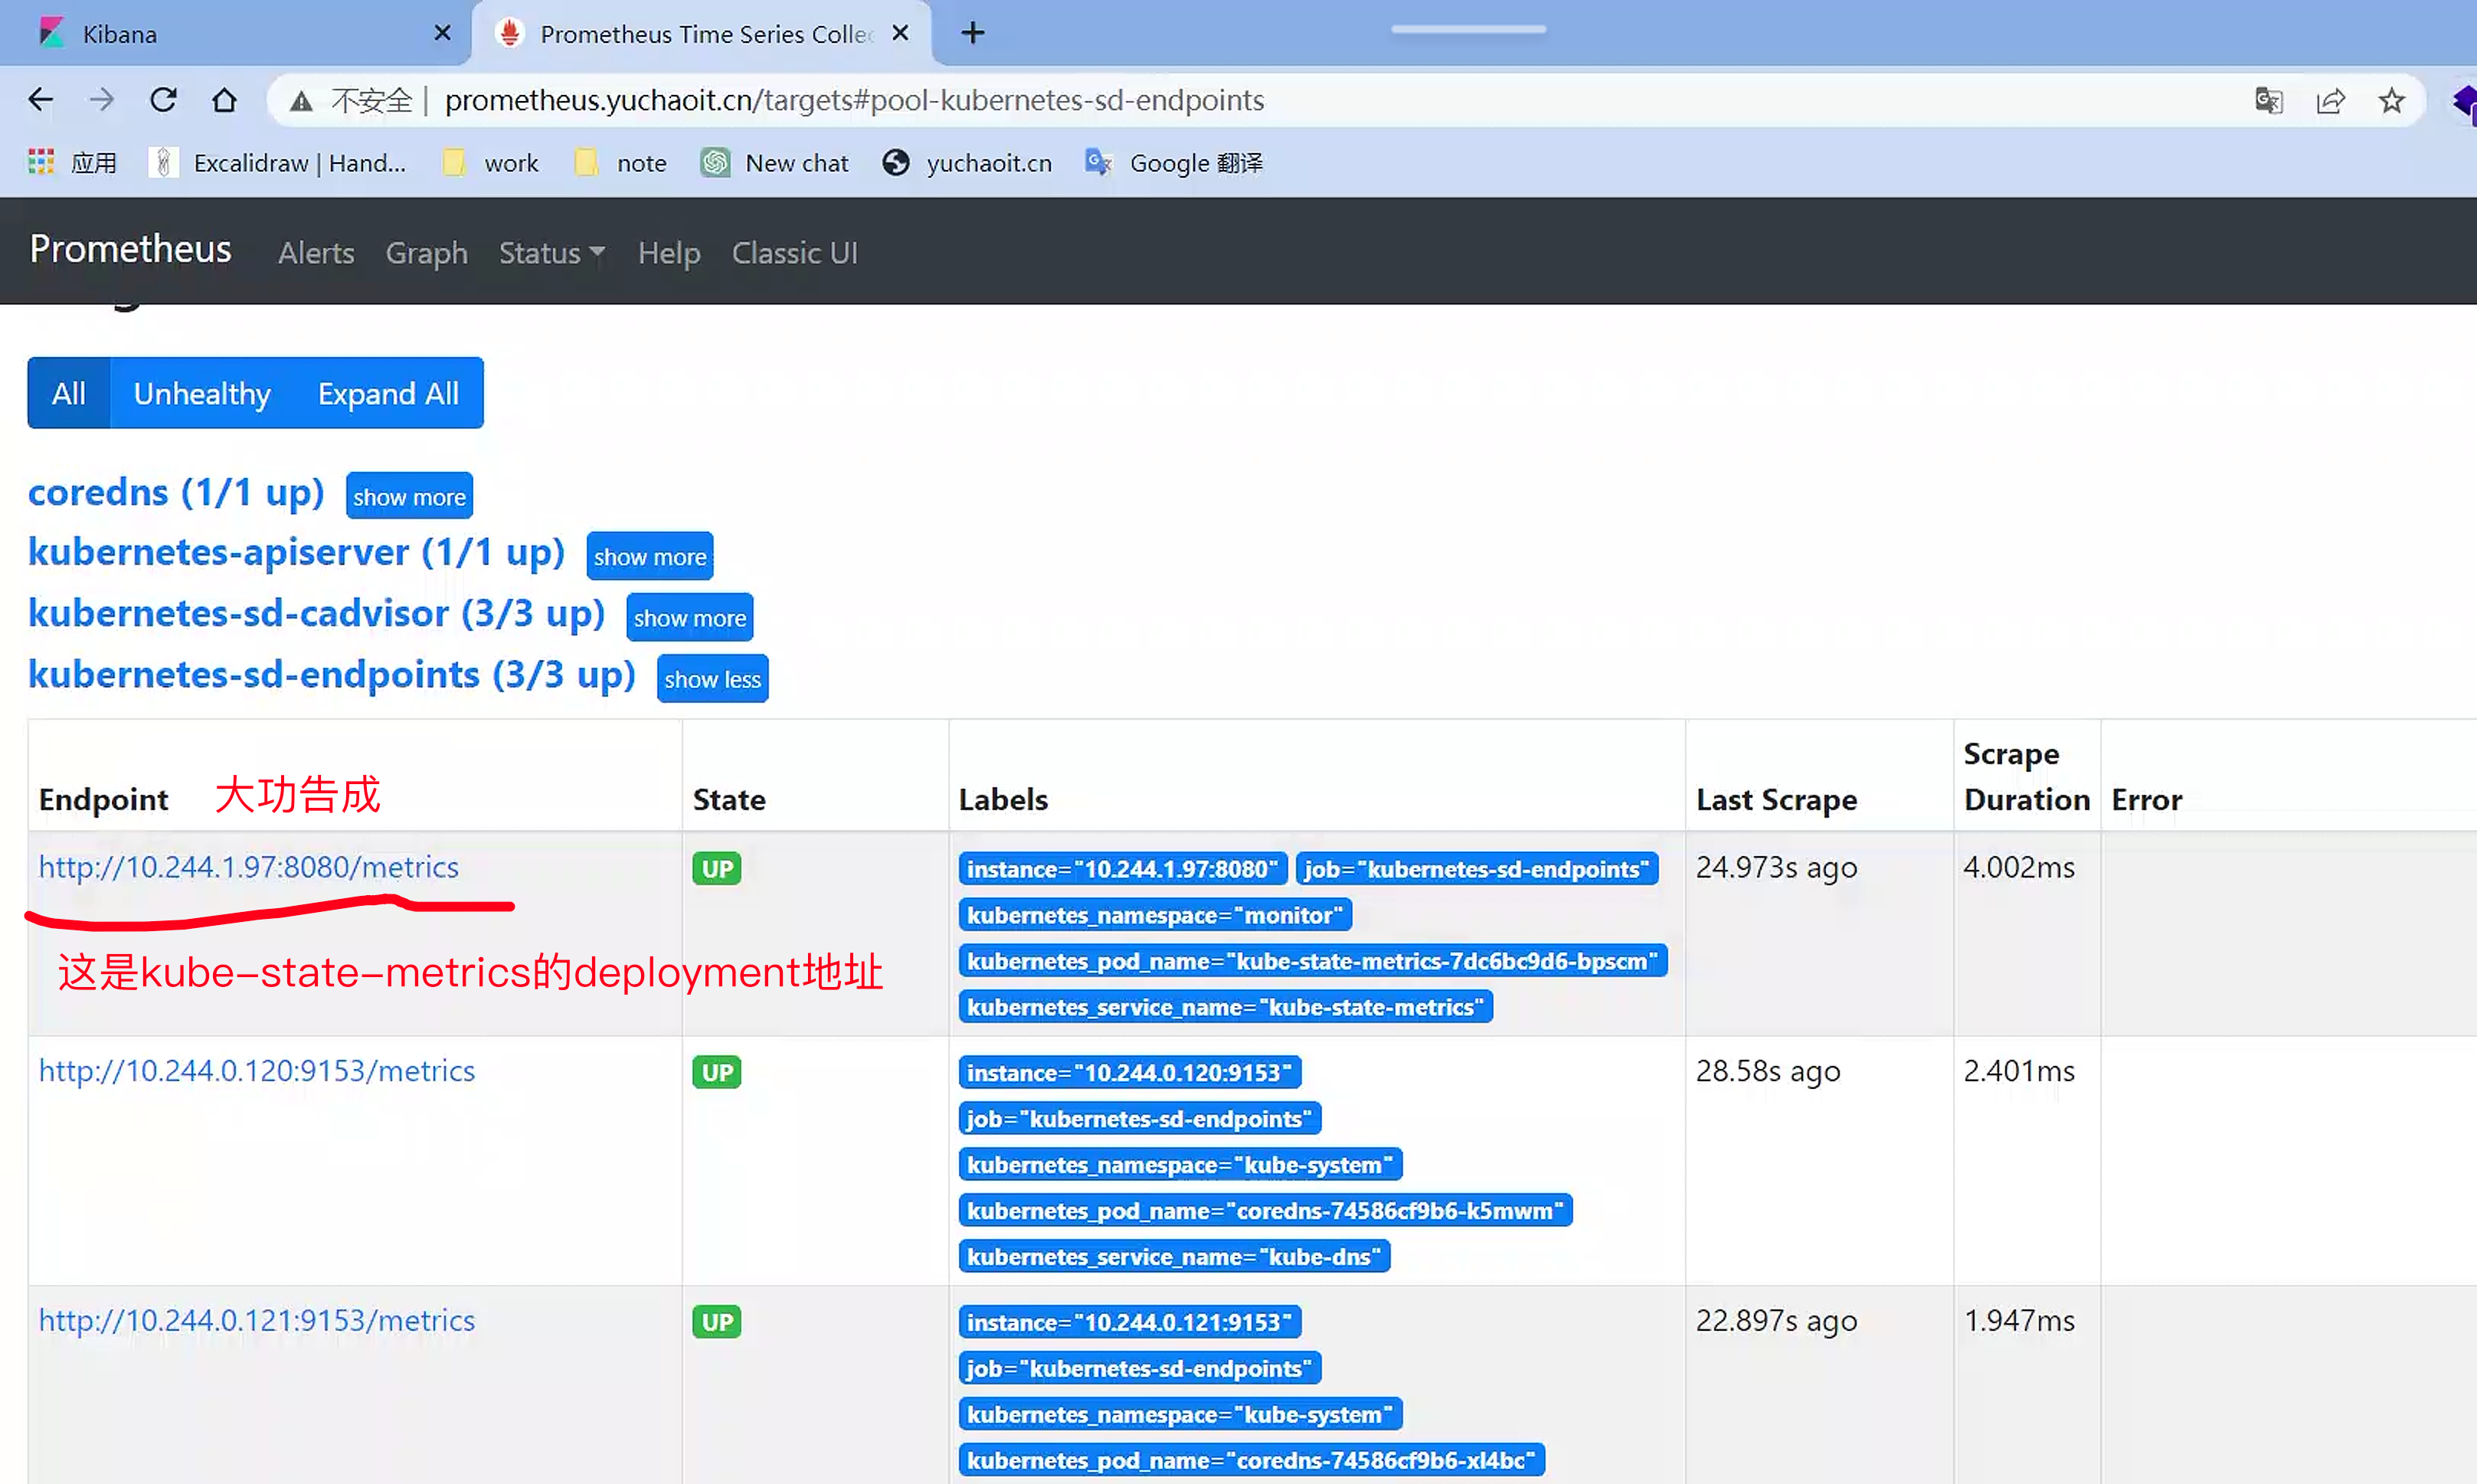Click the not-secure warning icon
This screenshot has height=1484, width=2477.
pos(301,101)
